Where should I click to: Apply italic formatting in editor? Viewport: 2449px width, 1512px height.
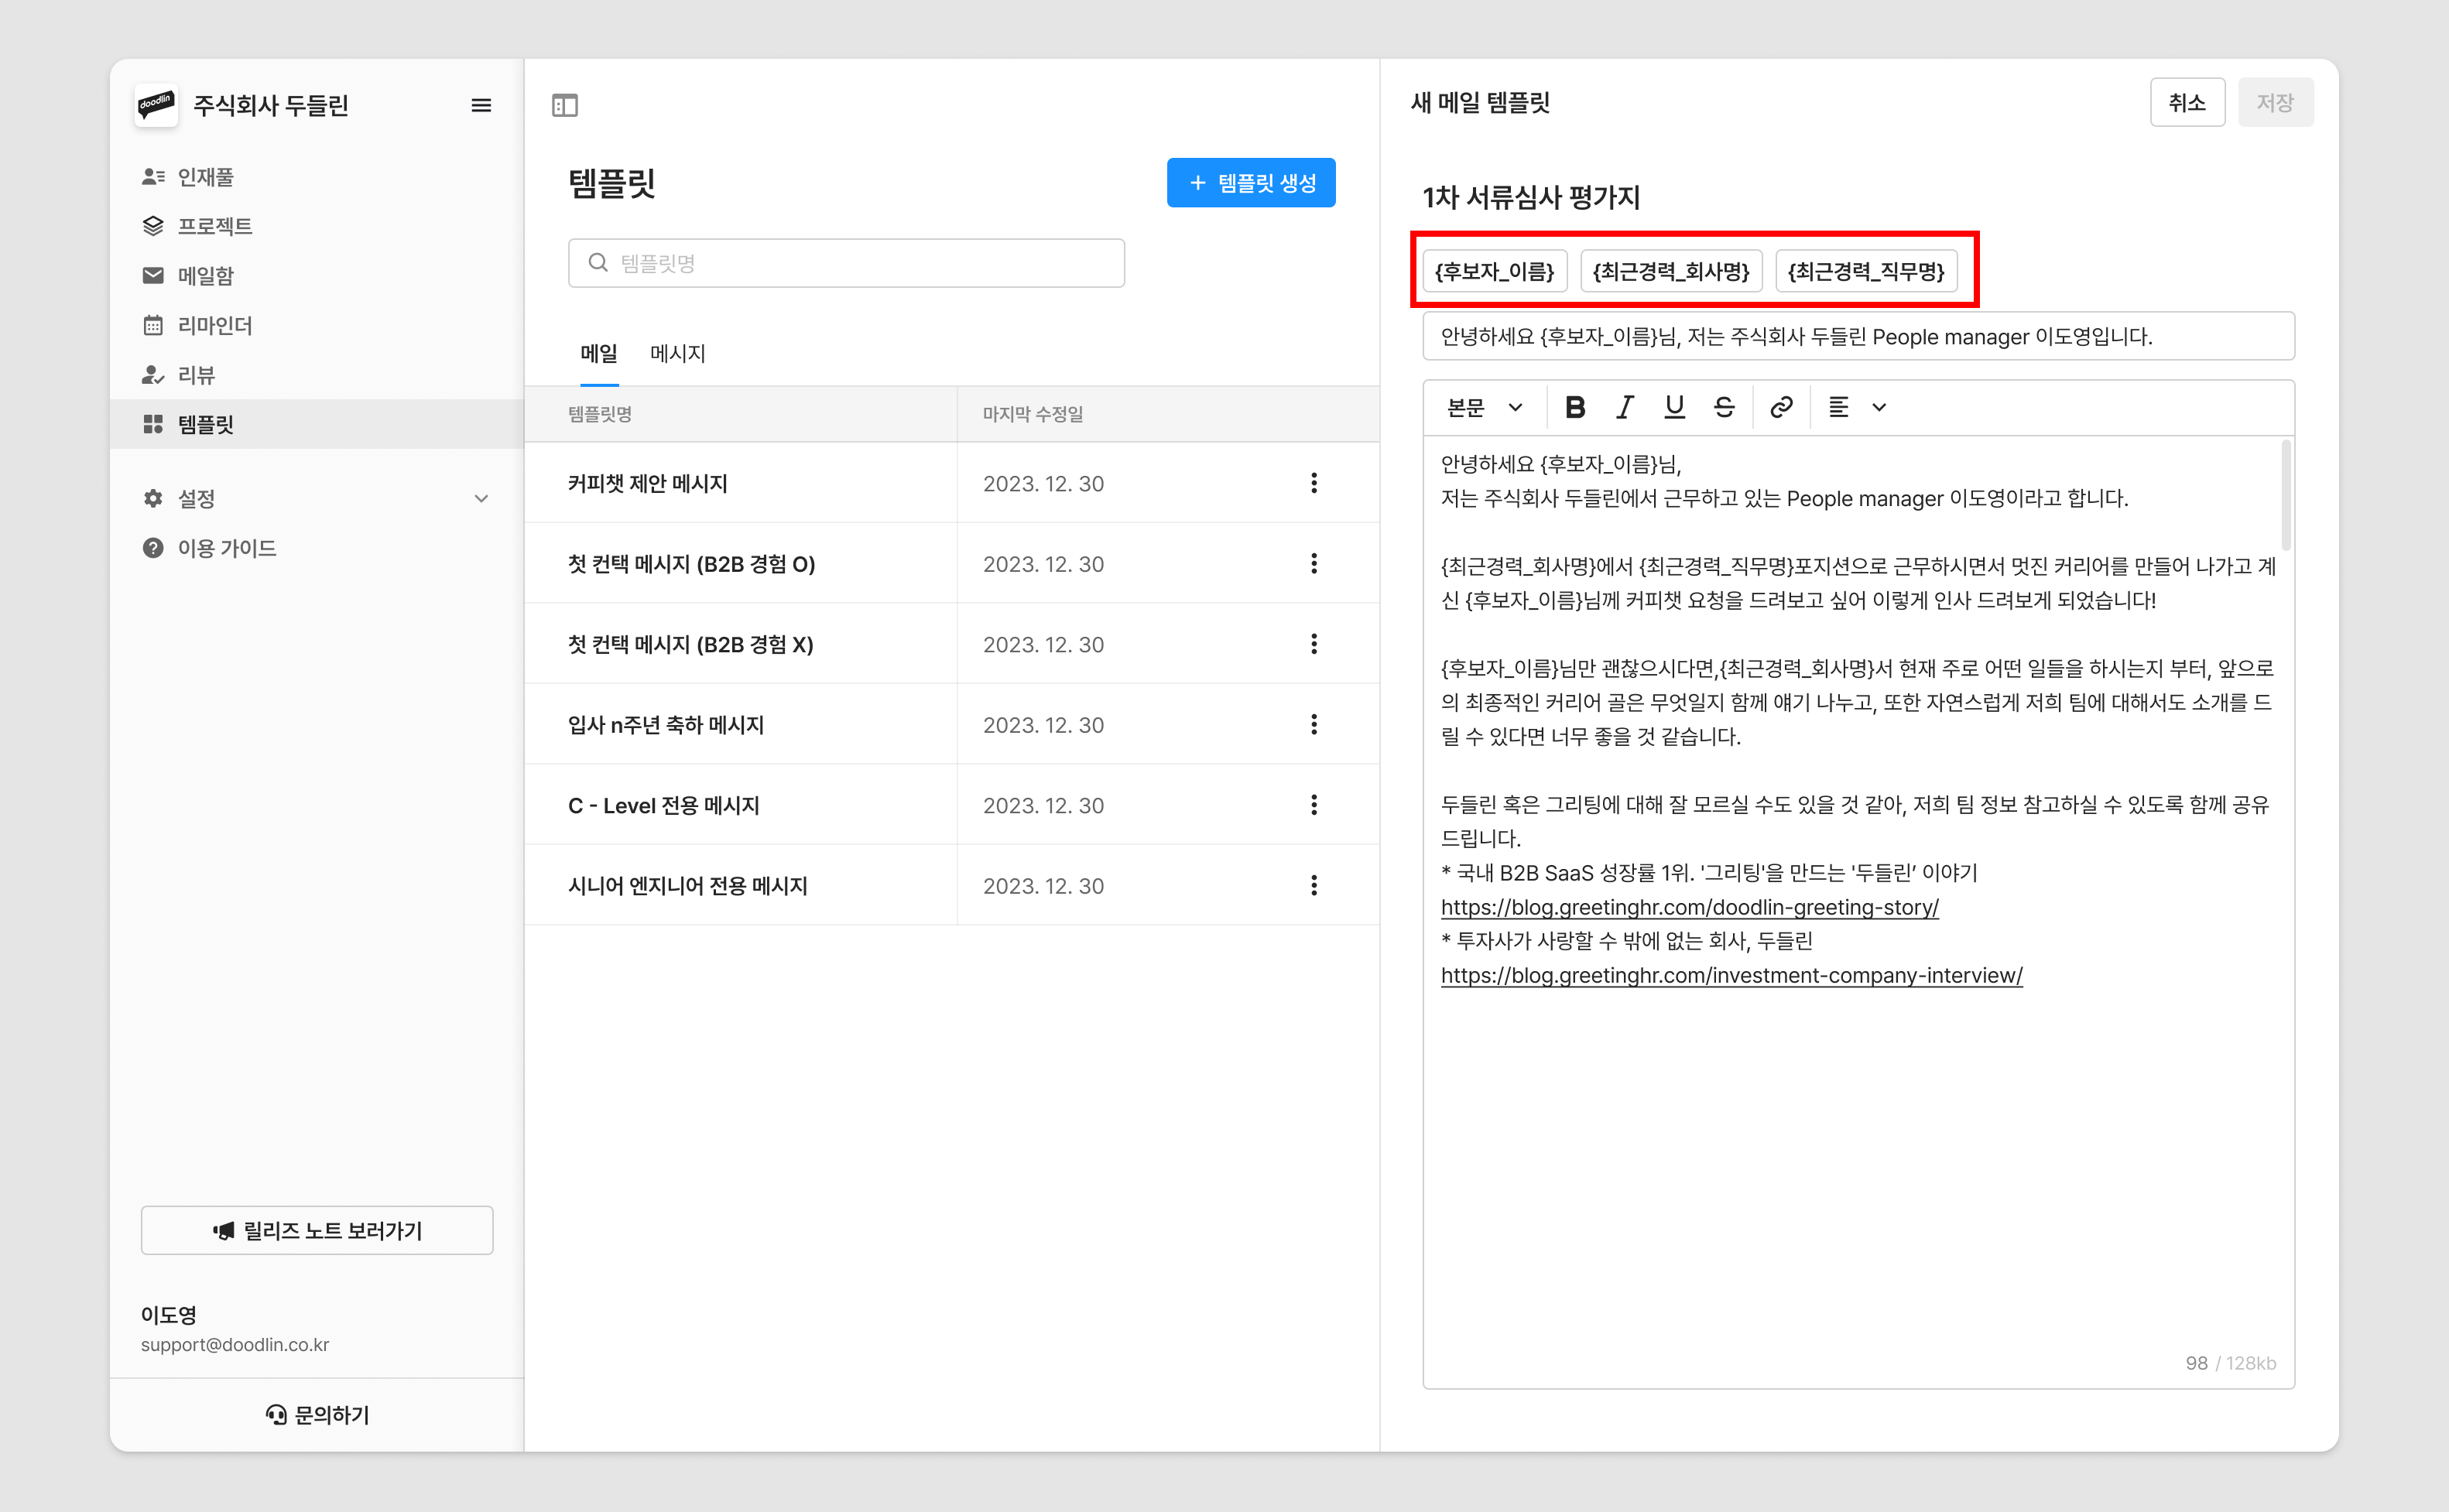coord(1625,407)
